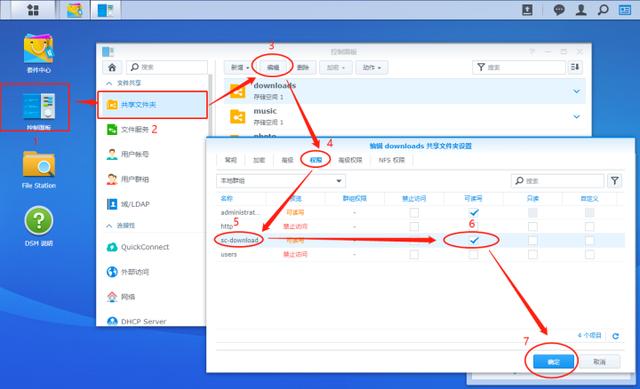Toggle no-access checkbox for administrators
This screenshot has width=640, height=389.
click(414, 213)
